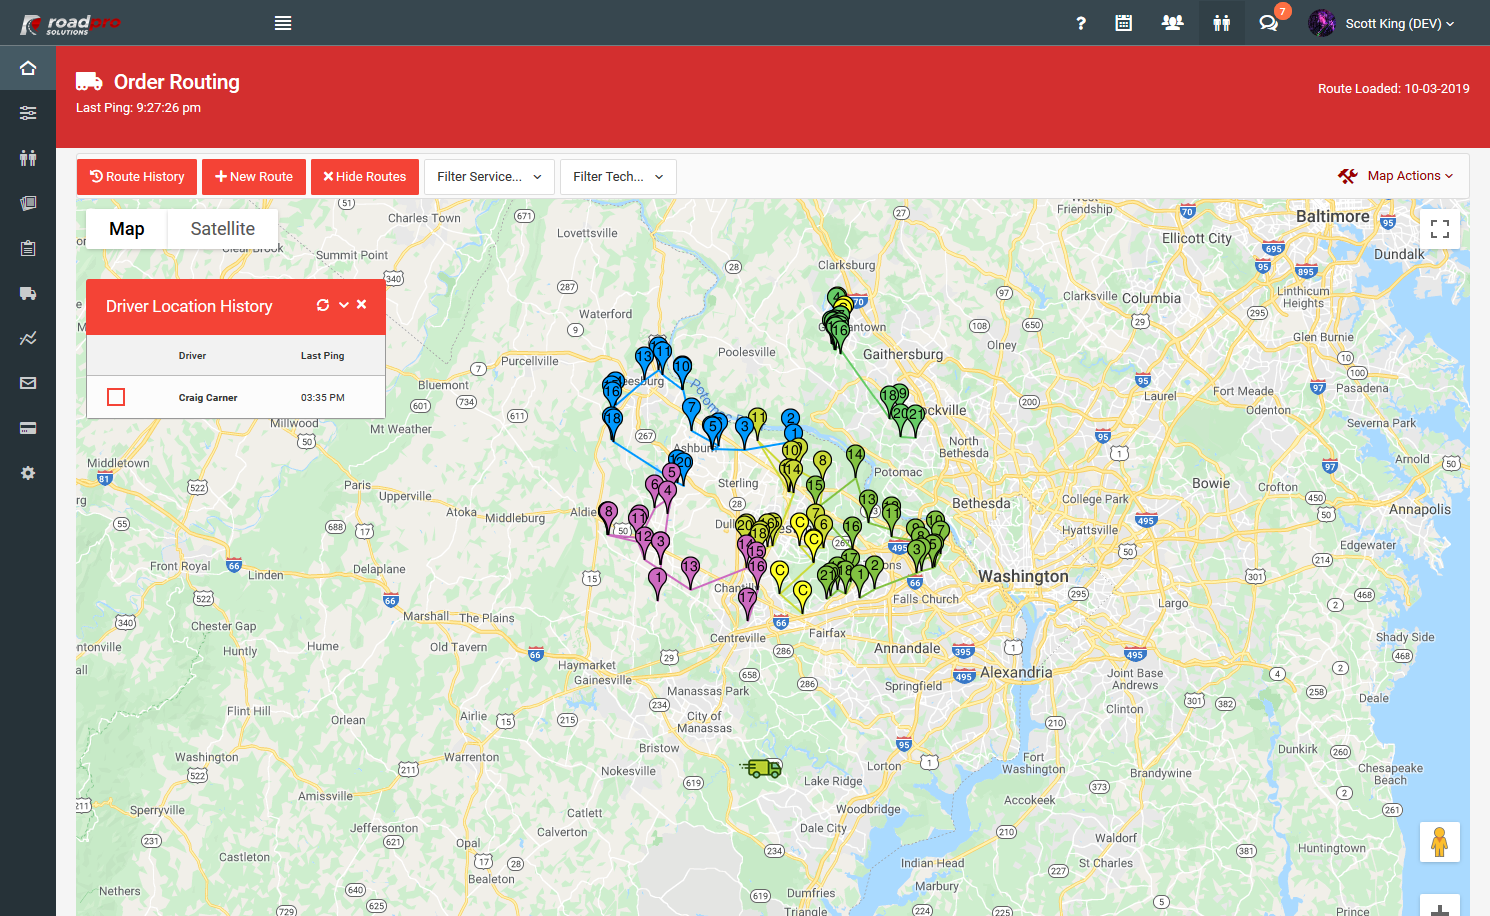
Task: Open the mail envelope sidebar icon
Action: (28, 383)
